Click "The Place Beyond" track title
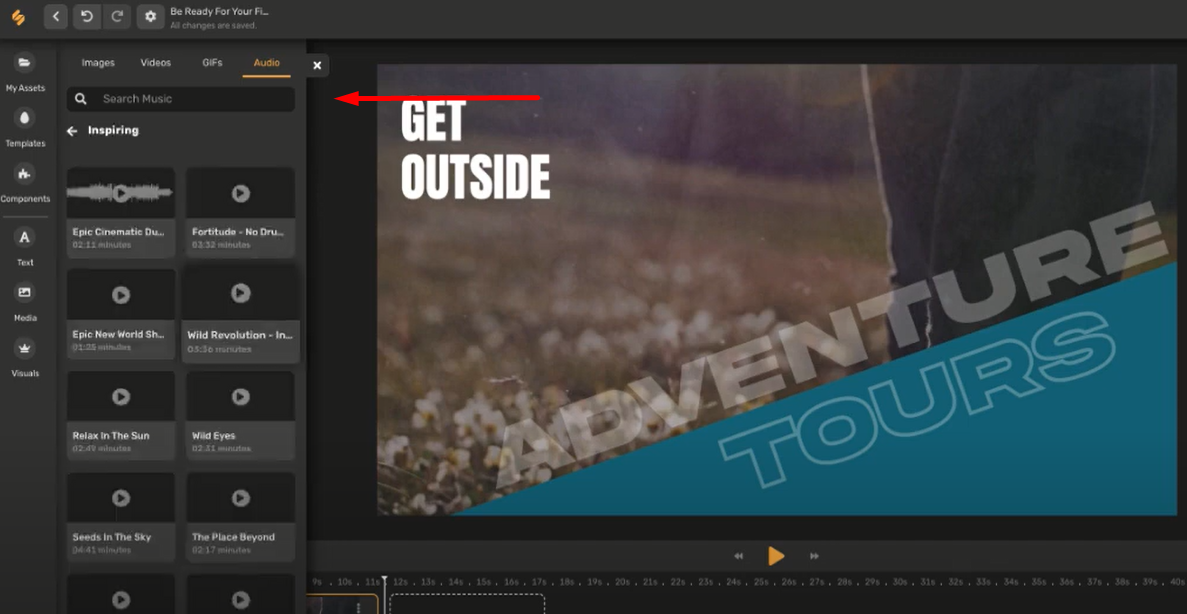This screenshot has height=614, width=1187. click(233, 538)
